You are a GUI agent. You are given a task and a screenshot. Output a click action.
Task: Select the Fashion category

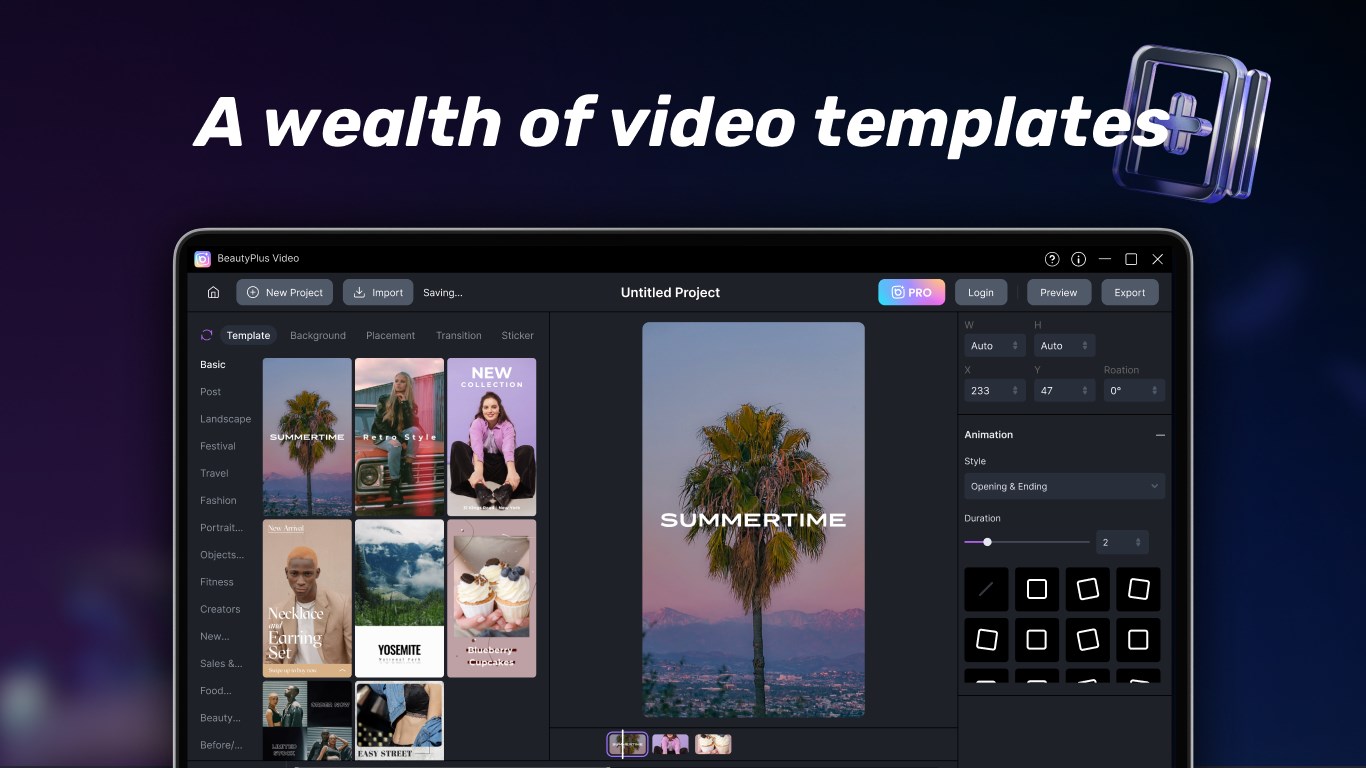pos(218,500)
